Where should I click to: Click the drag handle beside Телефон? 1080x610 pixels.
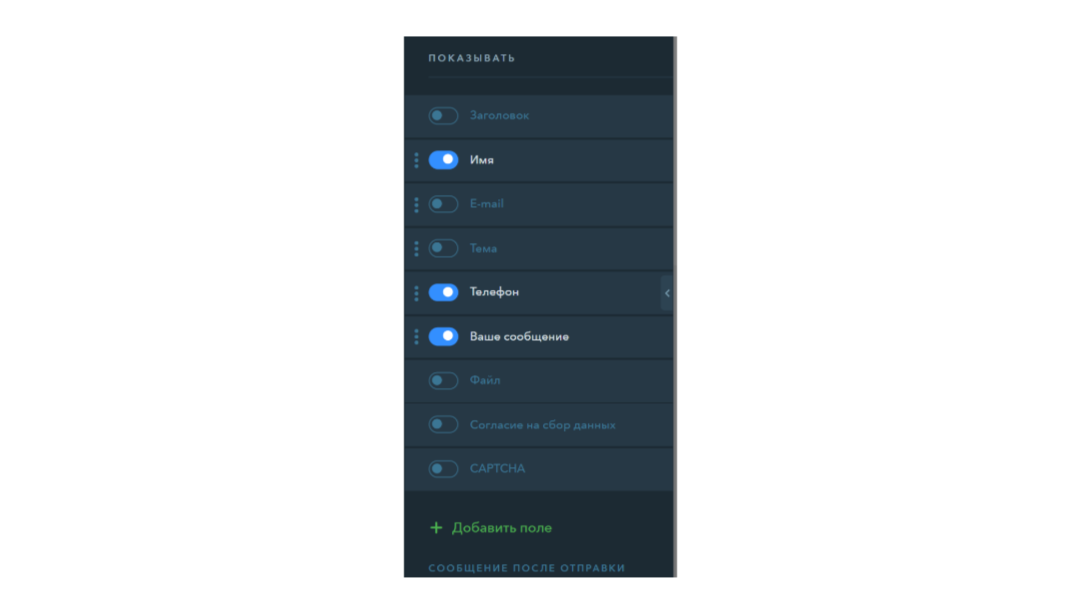tap(416, 293)
